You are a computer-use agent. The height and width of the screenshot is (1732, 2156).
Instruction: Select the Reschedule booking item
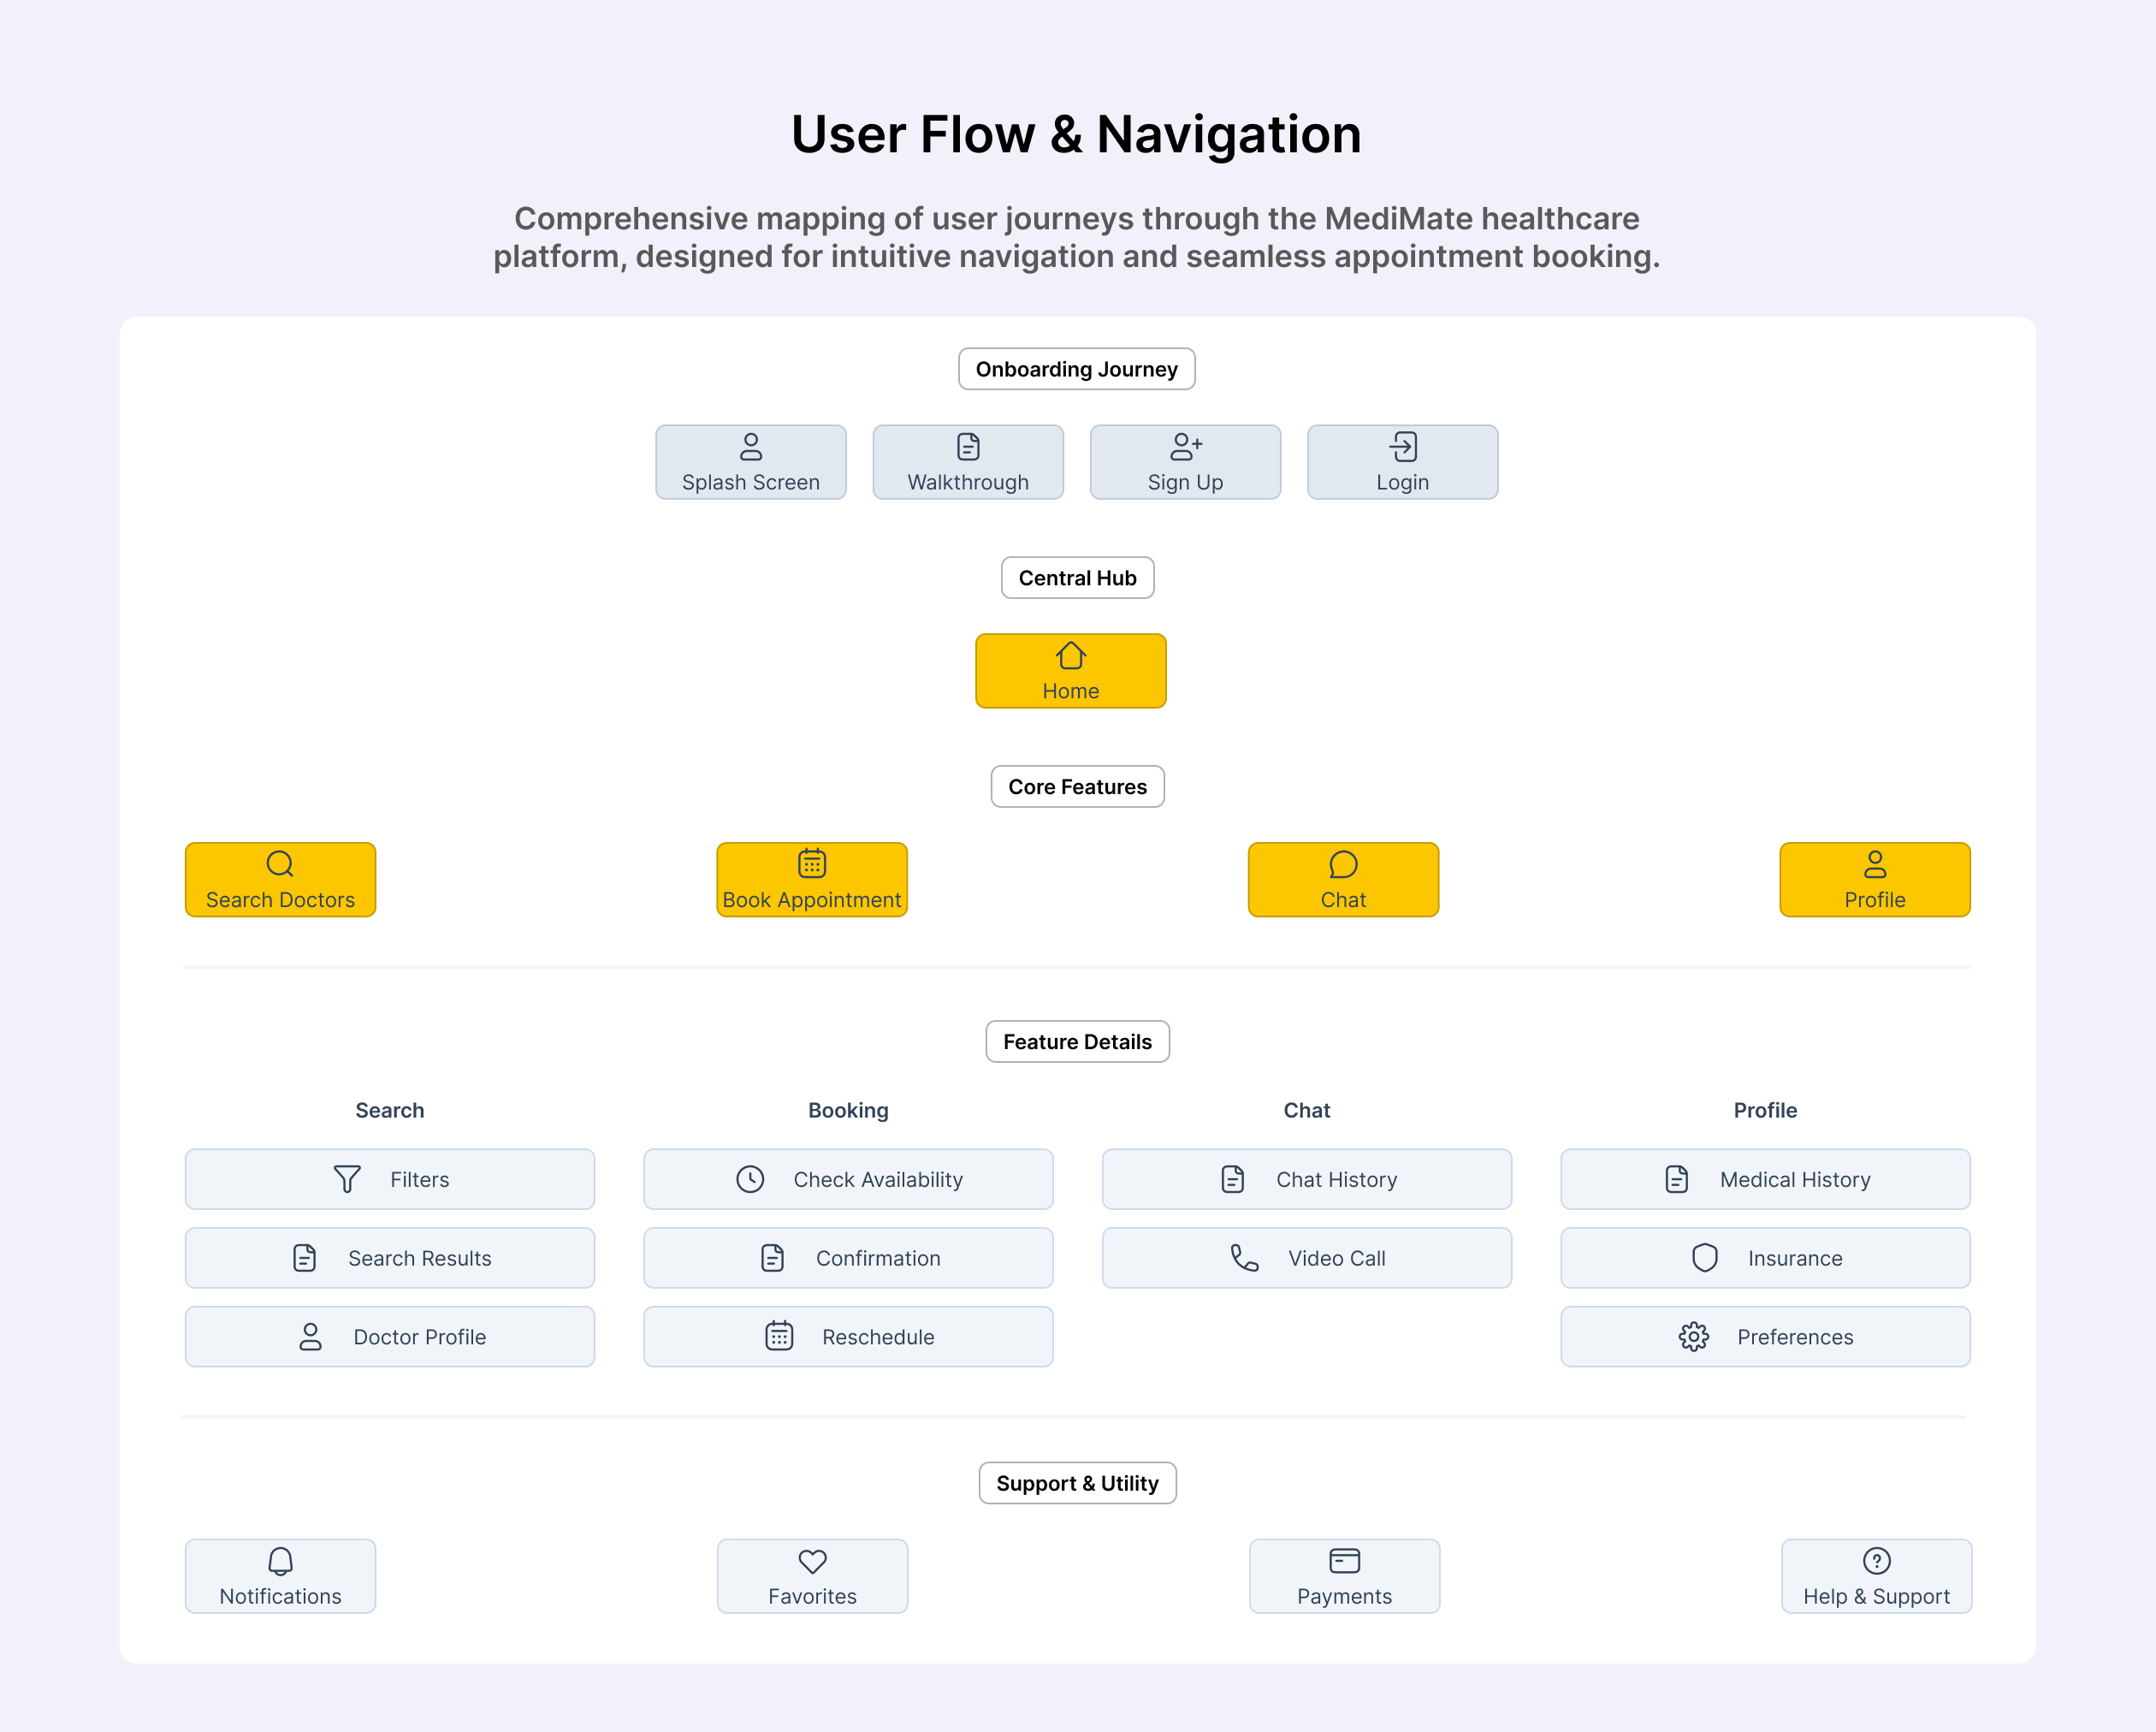point(848,1337)
